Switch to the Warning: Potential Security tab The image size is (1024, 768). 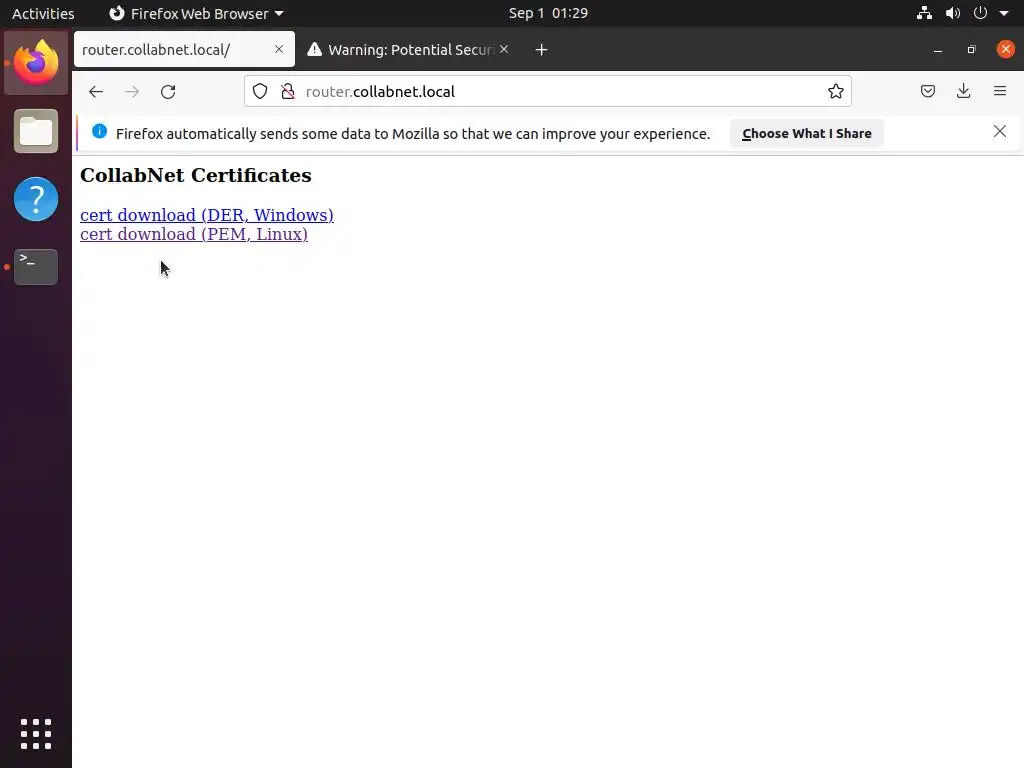pyautogui.click(x=408, y=49)
